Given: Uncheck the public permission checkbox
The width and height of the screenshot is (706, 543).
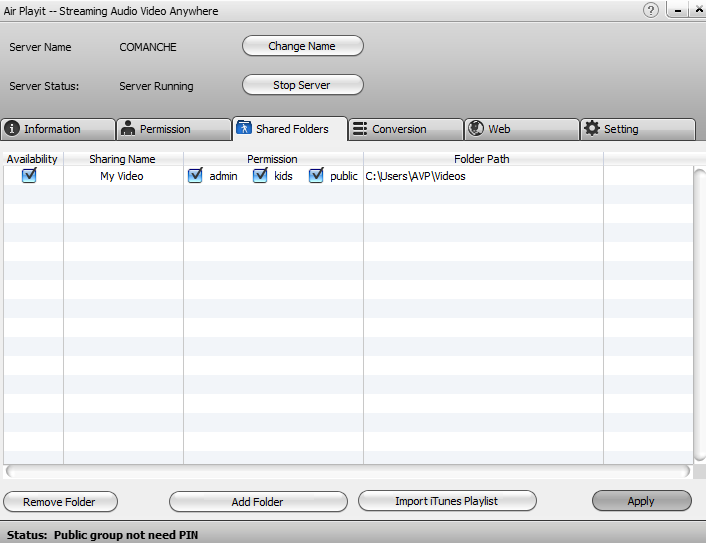Looking at the screenshot, I should coord(316,175).
